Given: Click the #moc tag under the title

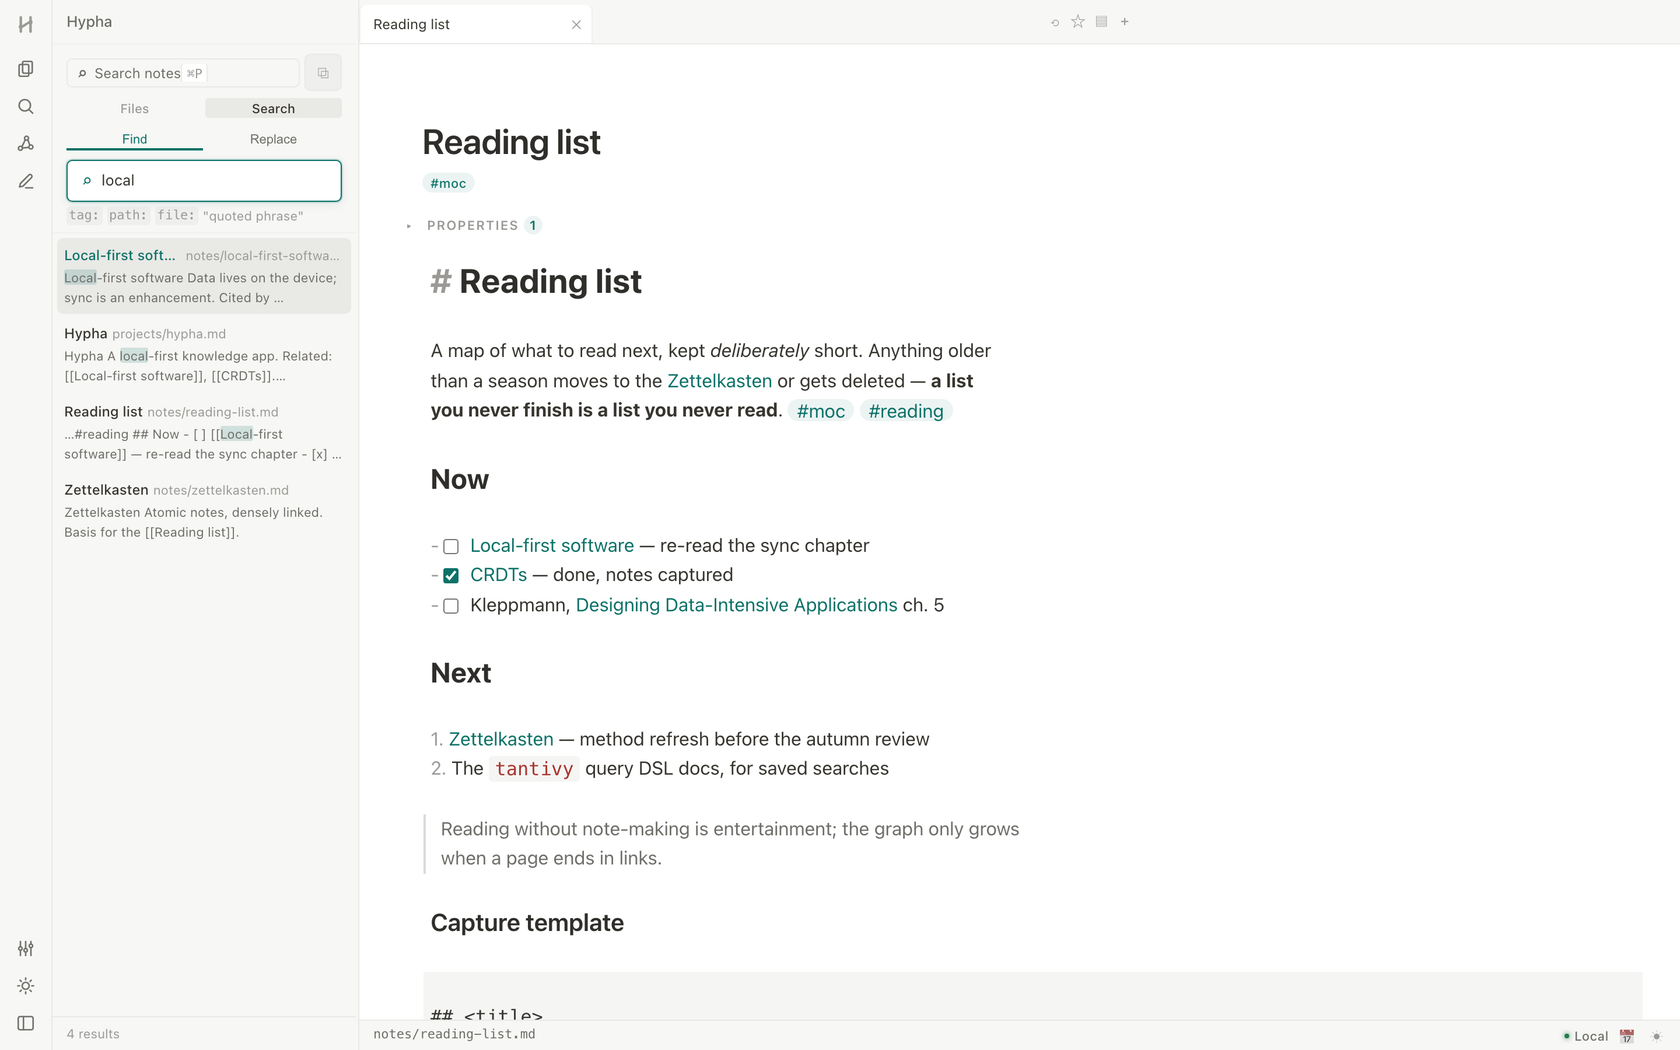Looking at the screenshot, I should pos(448,183).
